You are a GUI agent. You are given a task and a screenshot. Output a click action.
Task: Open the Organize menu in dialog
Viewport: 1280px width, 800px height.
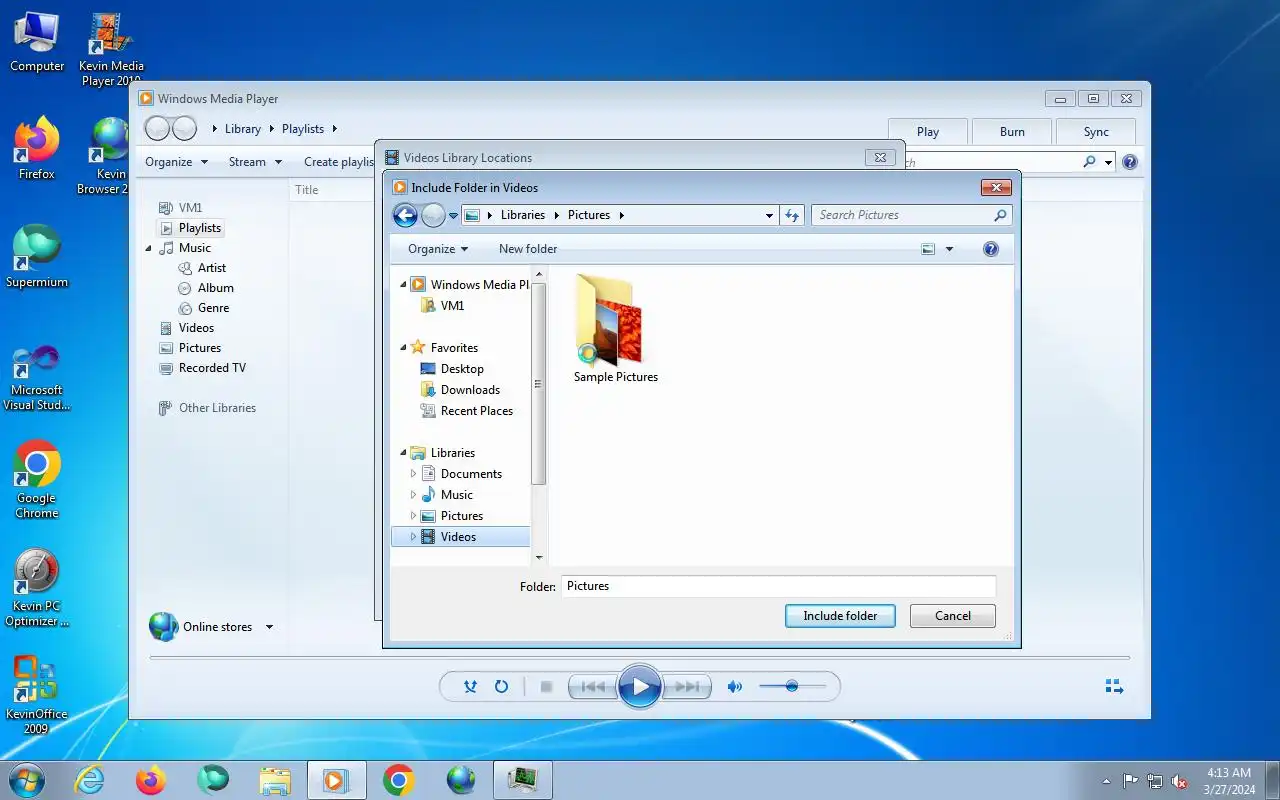coord(438,249)
